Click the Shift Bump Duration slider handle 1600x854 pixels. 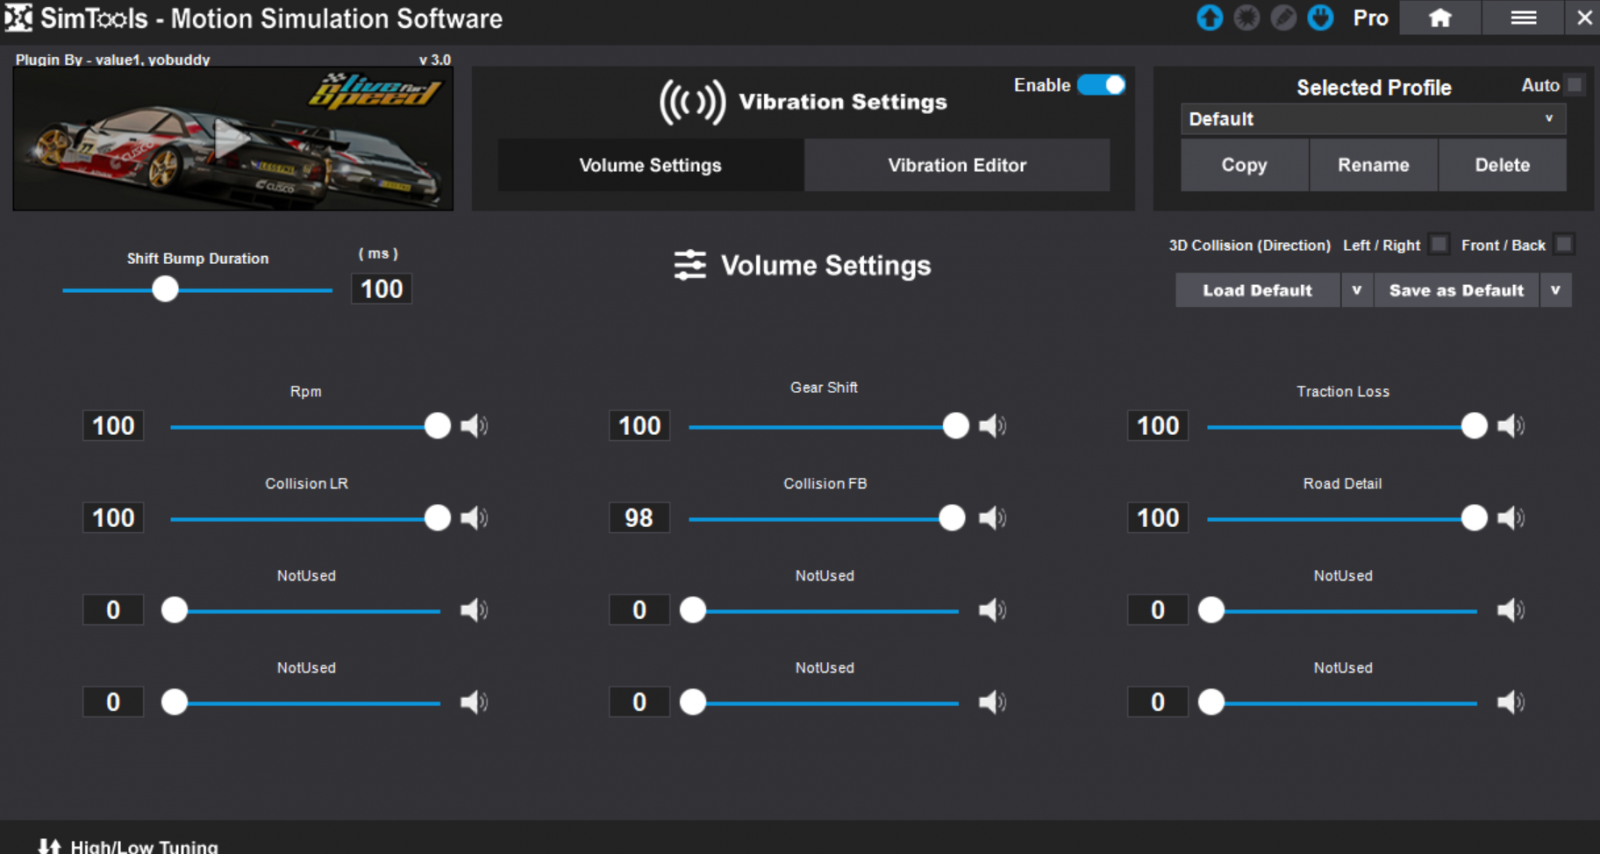(165, 290)
